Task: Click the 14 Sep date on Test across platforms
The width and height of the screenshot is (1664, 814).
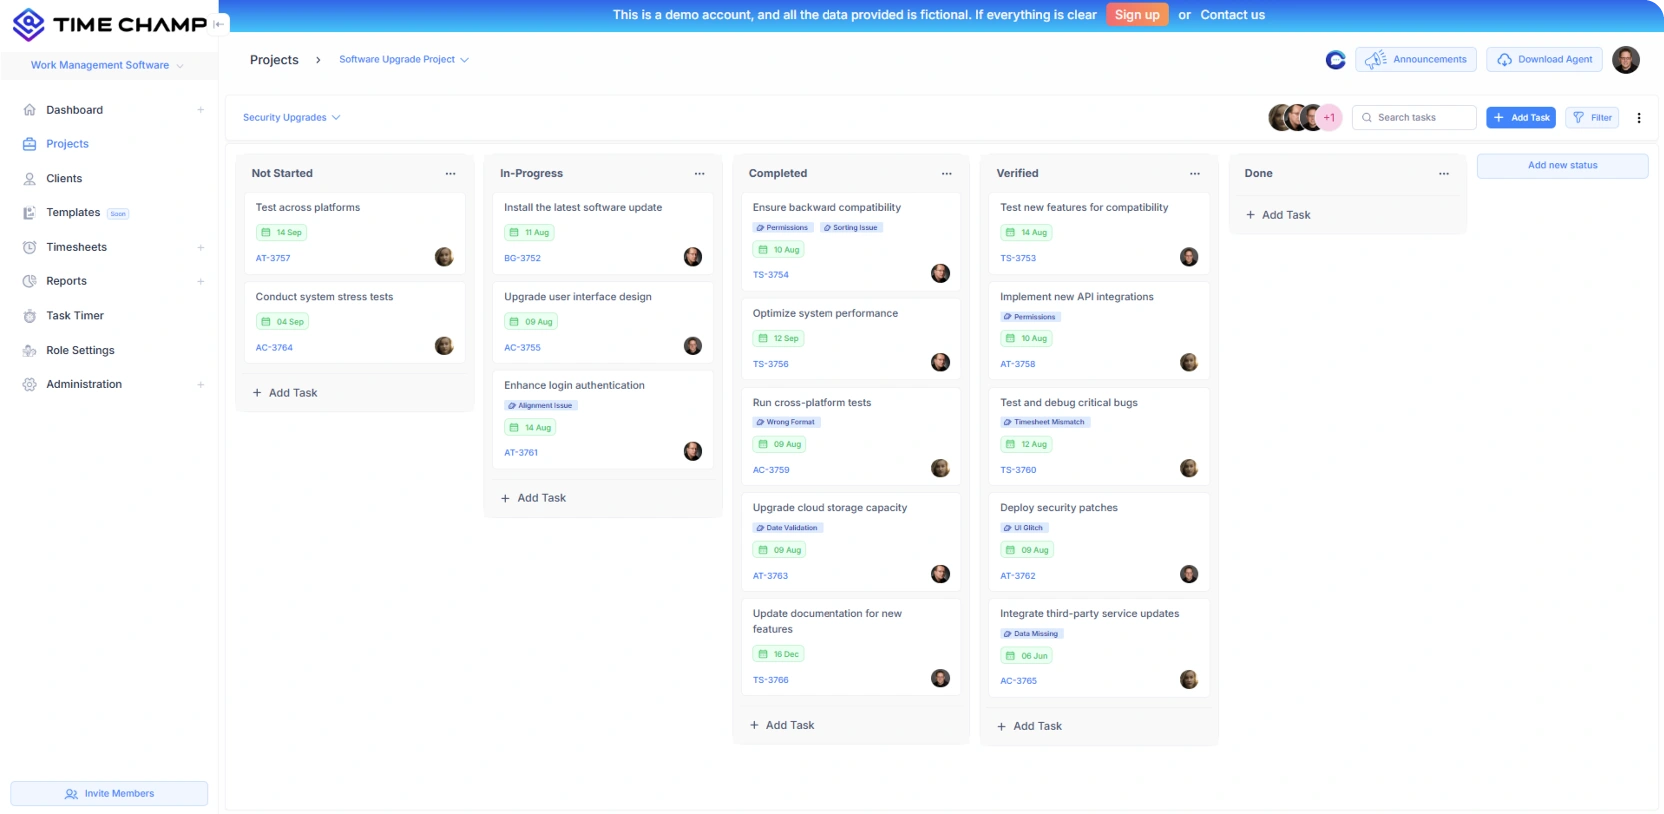Action: pos(282,233)
